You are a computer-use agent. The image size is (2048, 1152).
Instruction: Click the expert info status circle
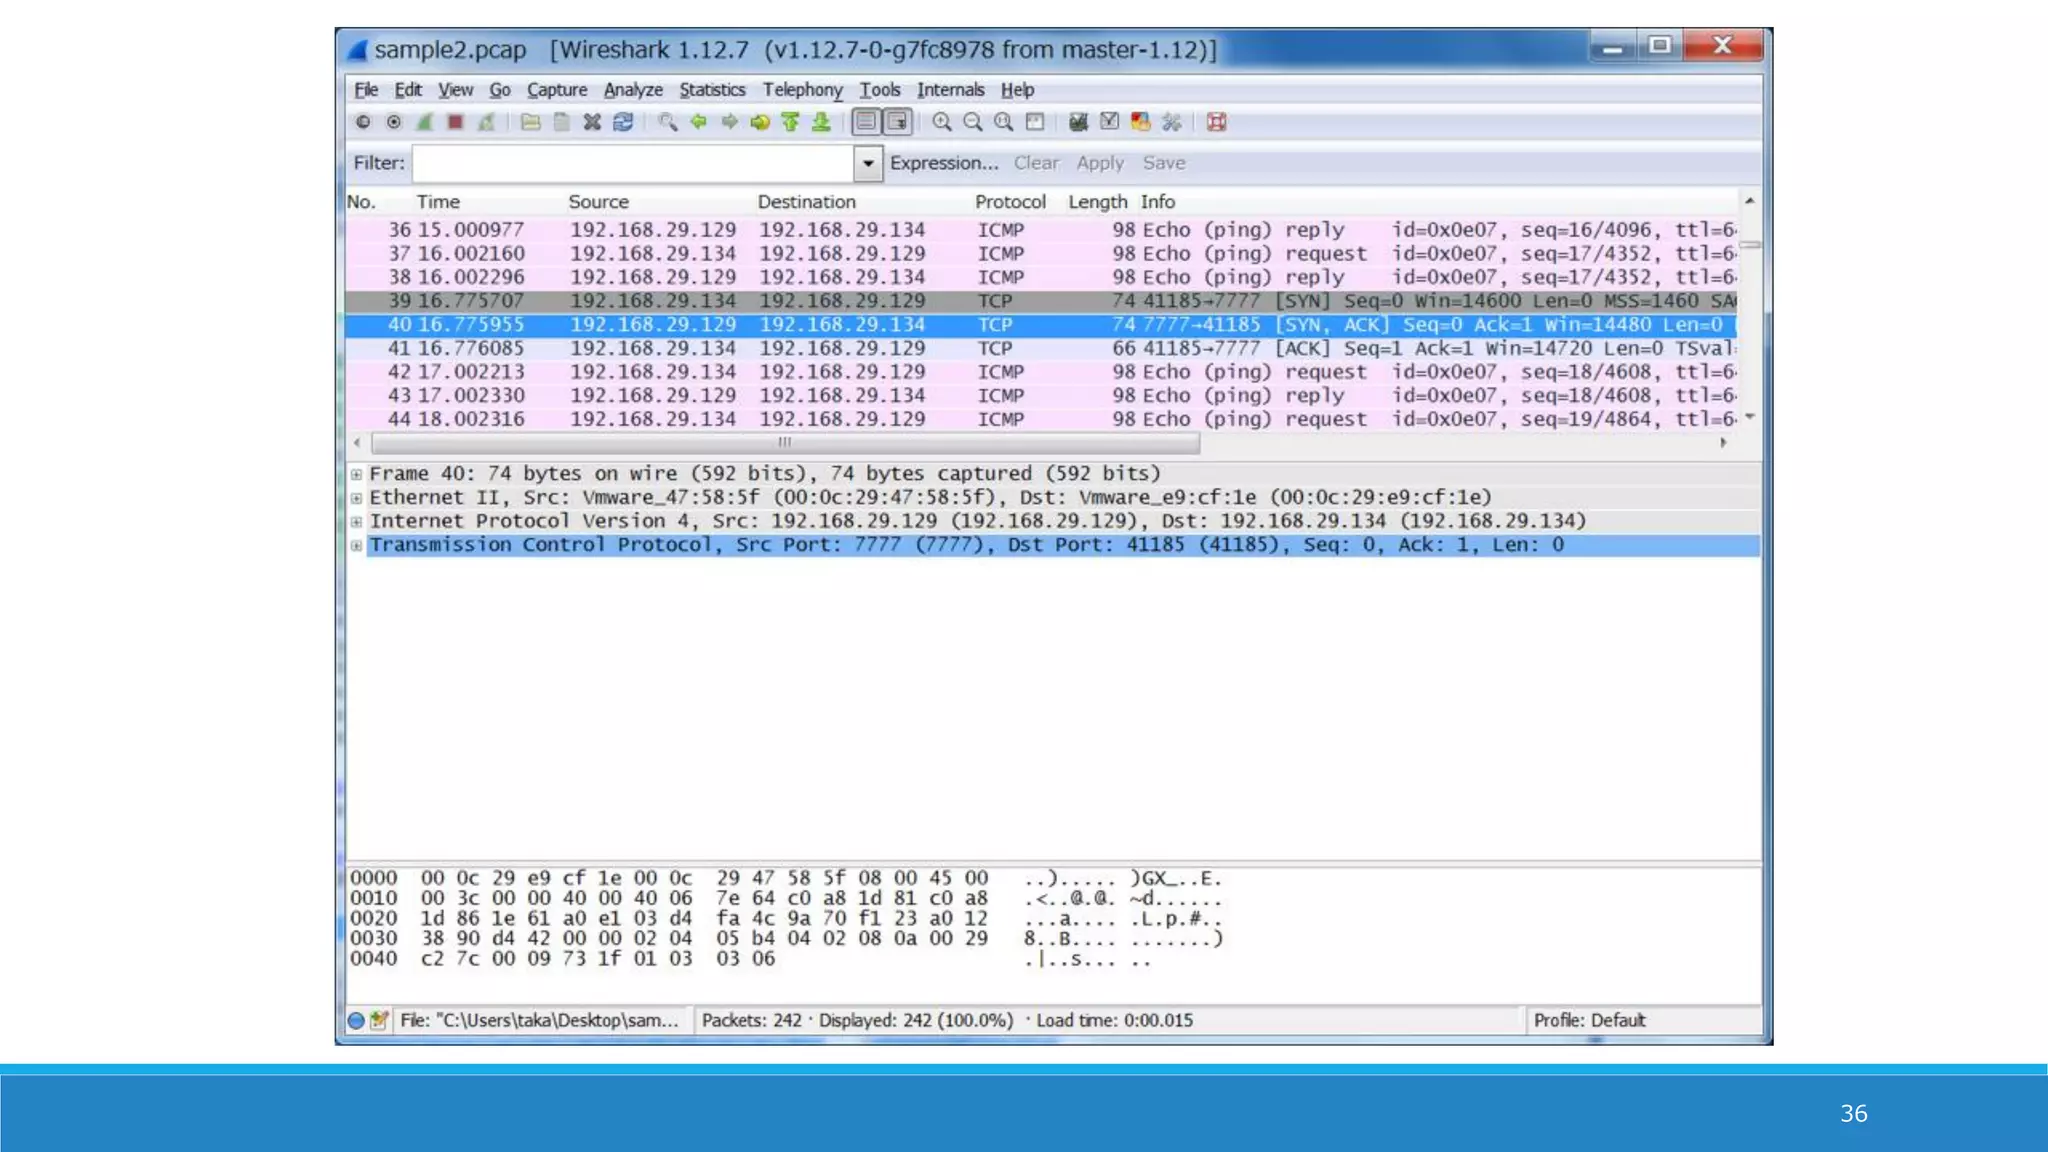click(x=356, y=1021)
